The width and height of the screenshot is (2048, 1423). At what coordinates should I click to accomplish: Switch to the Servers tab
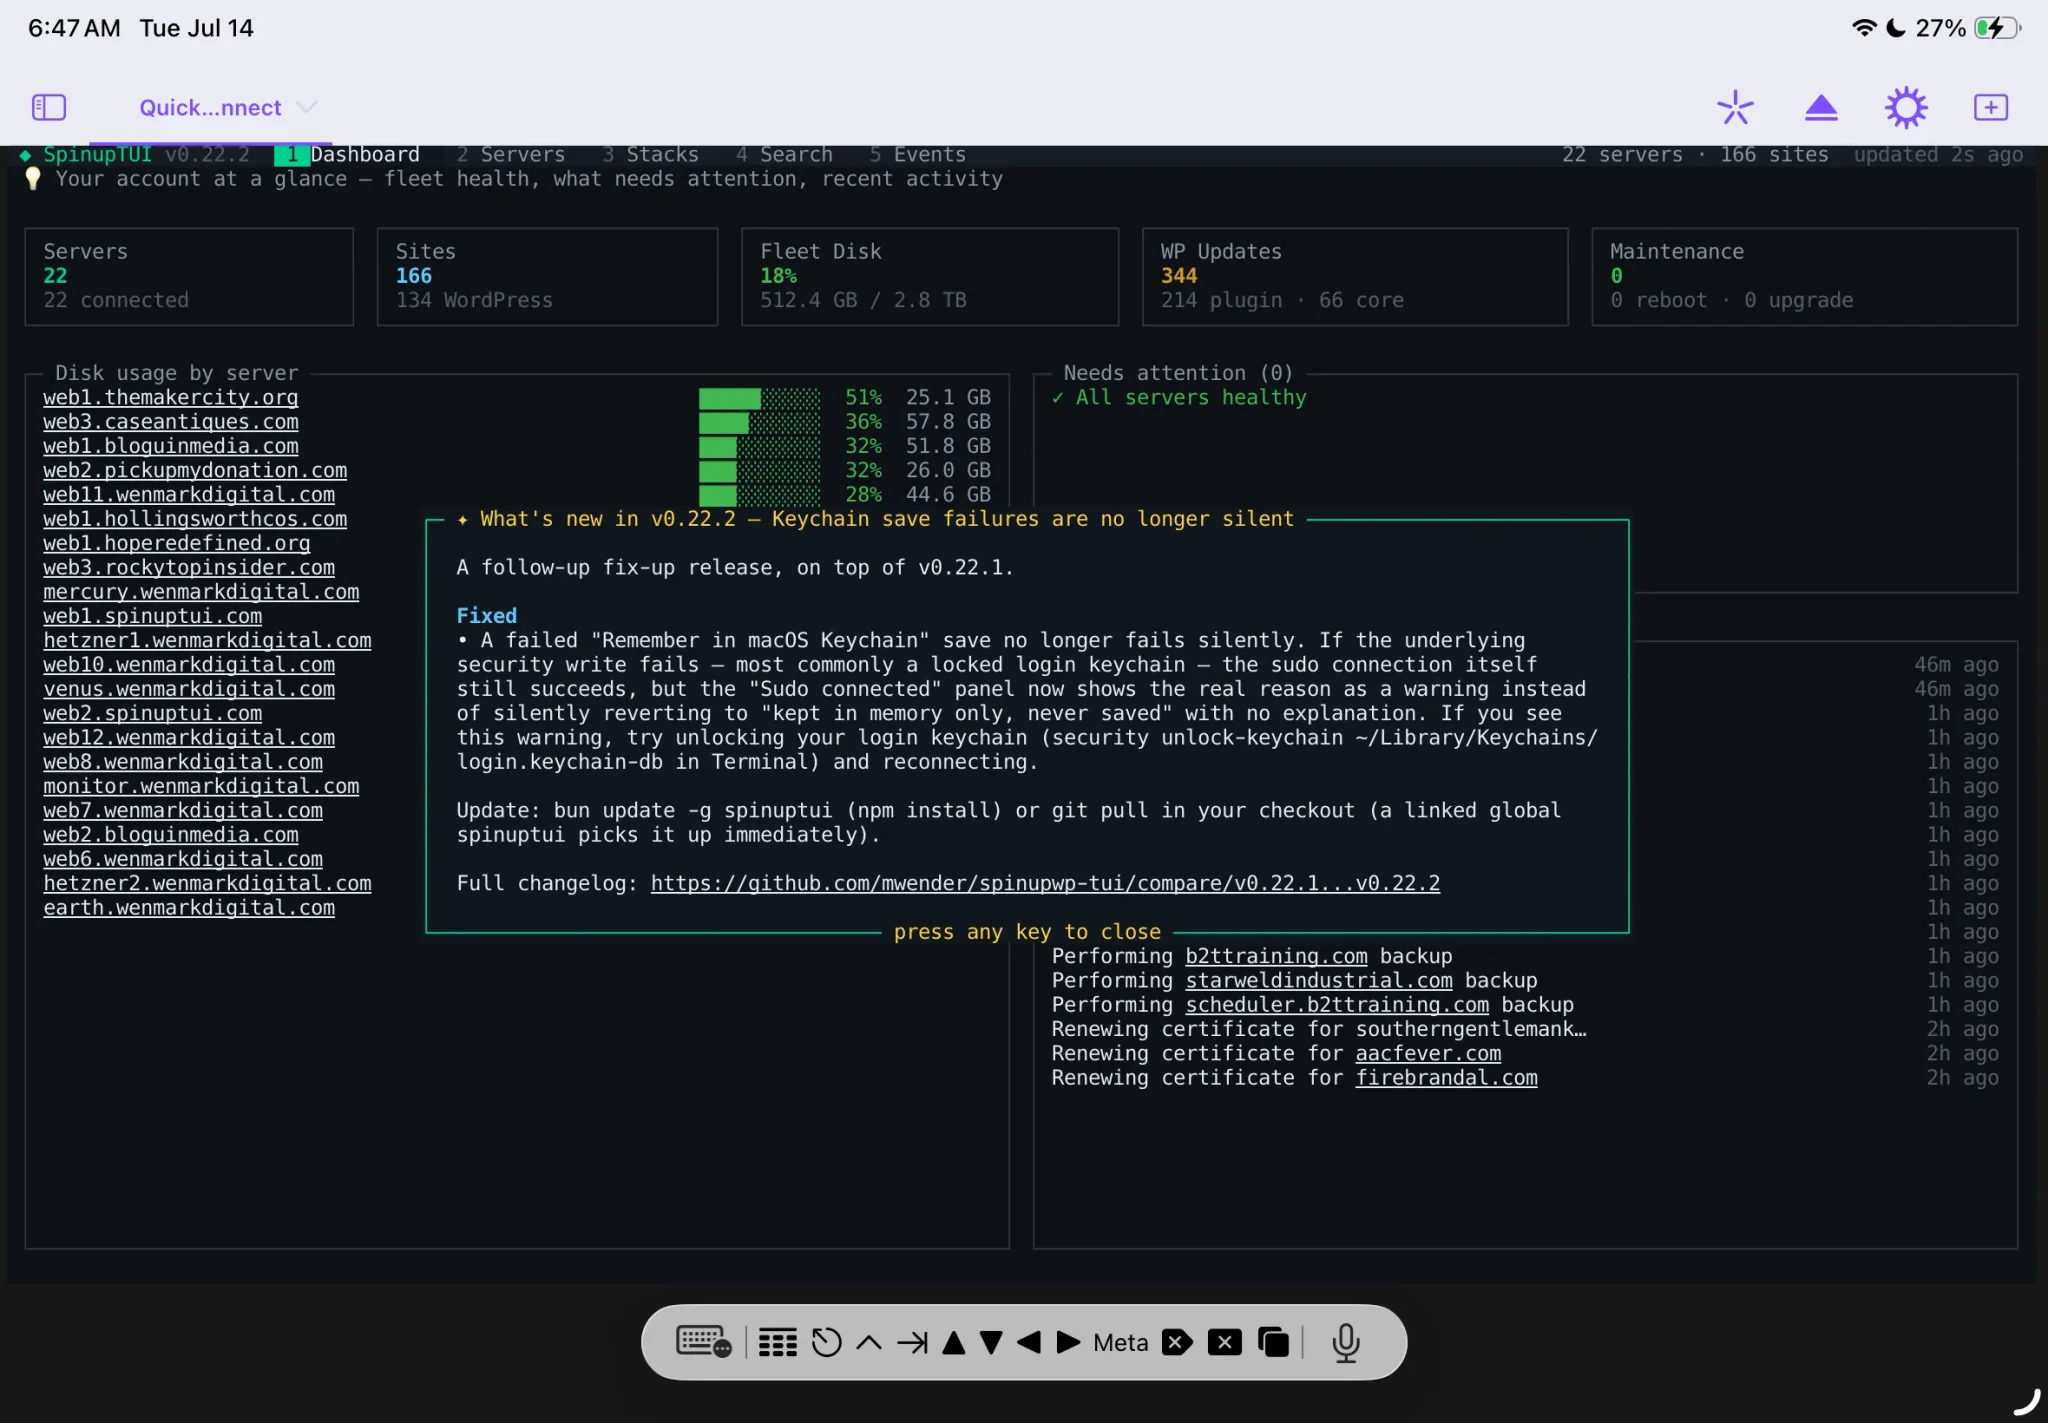511,154
